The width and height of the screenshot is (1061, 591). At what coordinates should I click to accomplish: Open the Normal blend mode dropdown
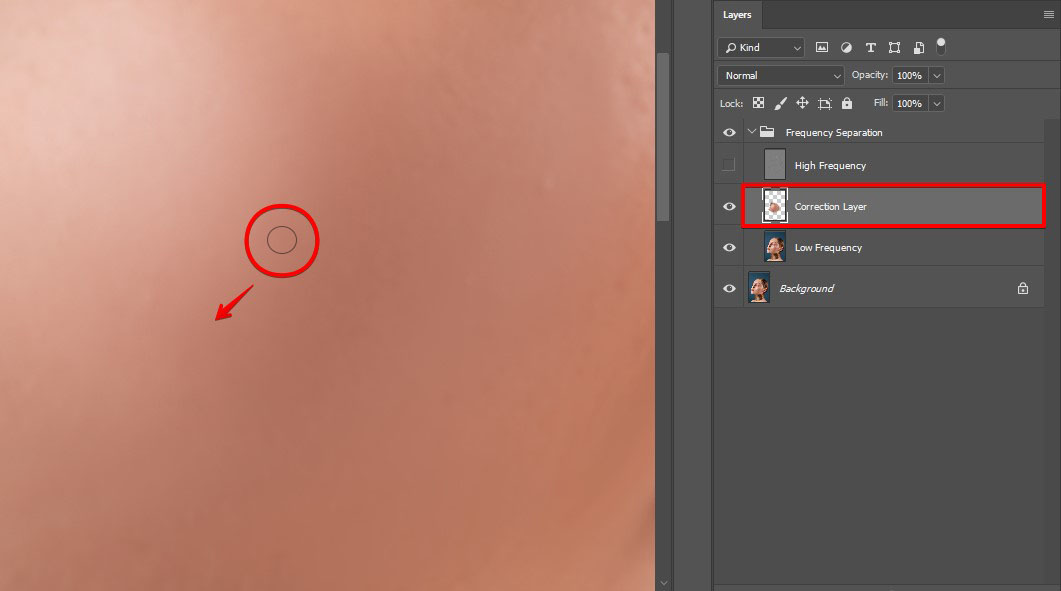point(781,75)
